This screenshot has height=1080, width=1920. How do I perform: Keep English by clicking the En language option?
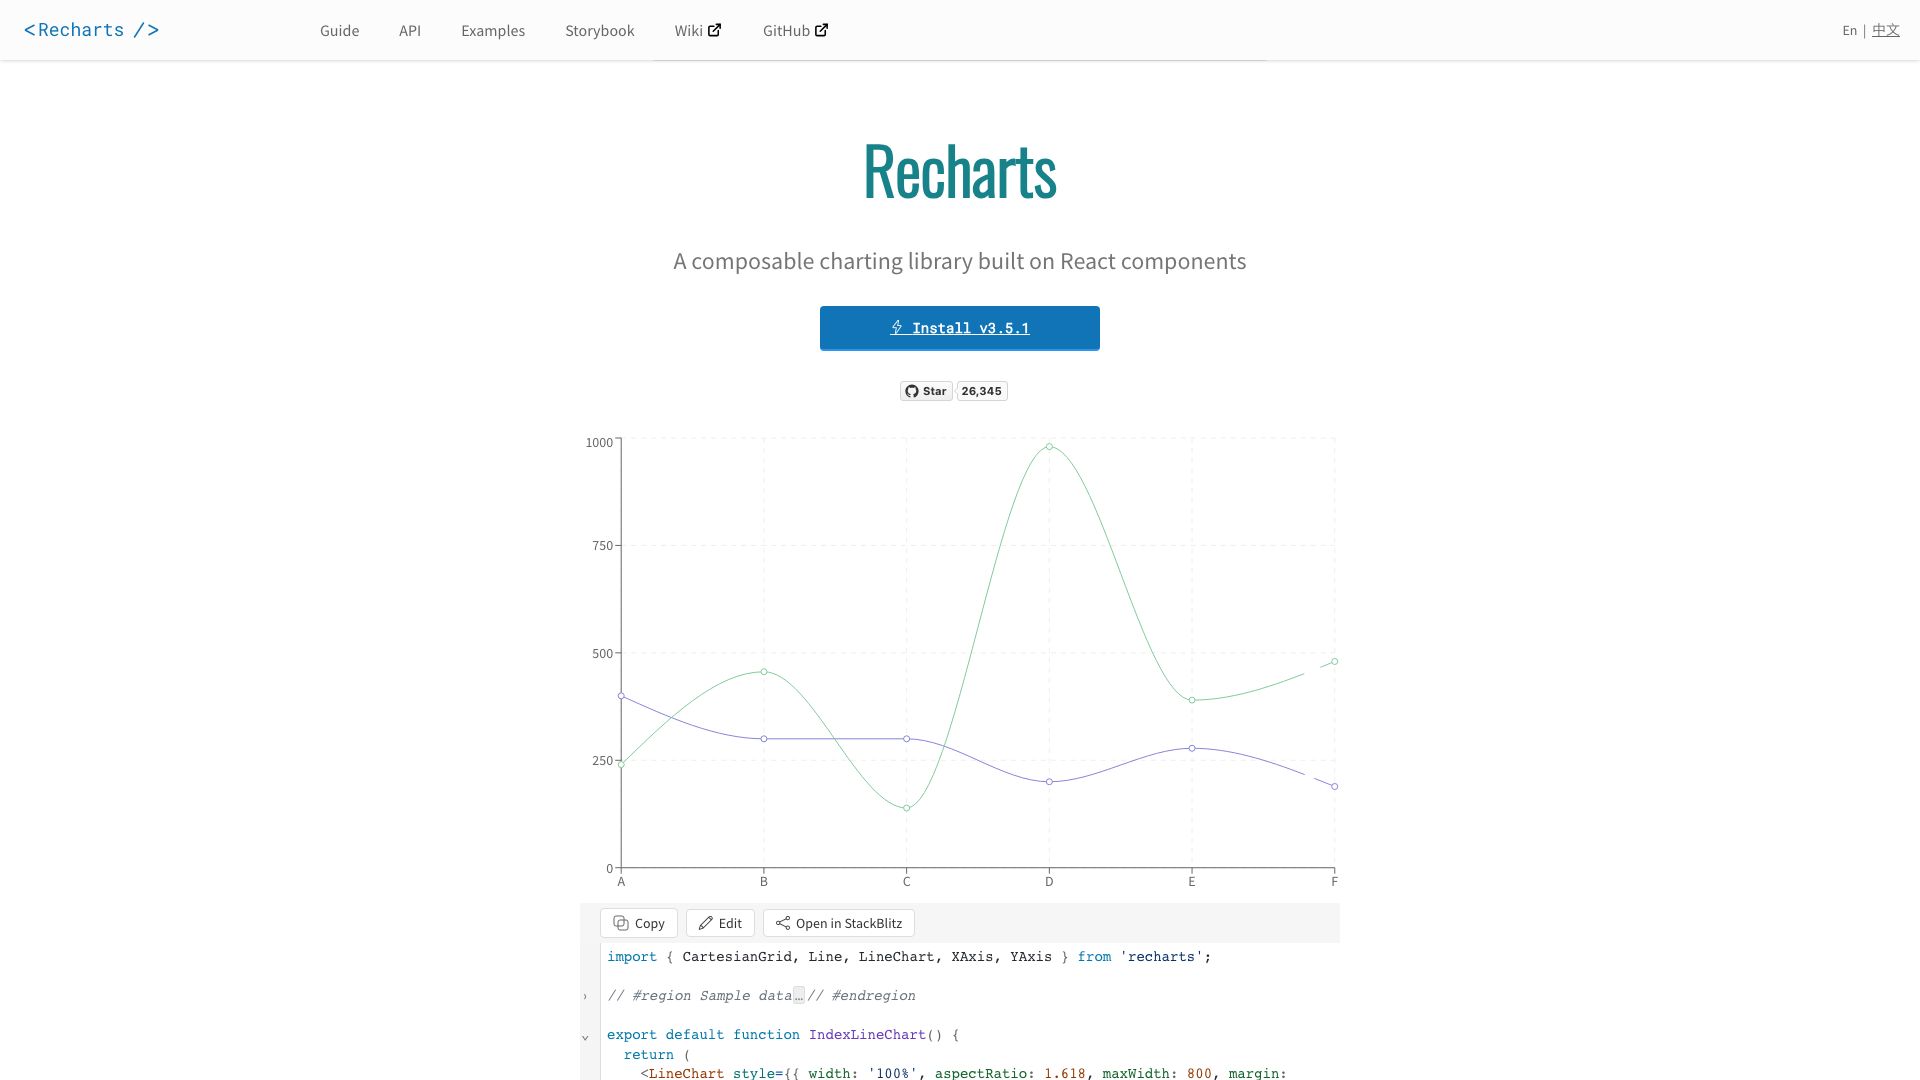click(1849, 30)
